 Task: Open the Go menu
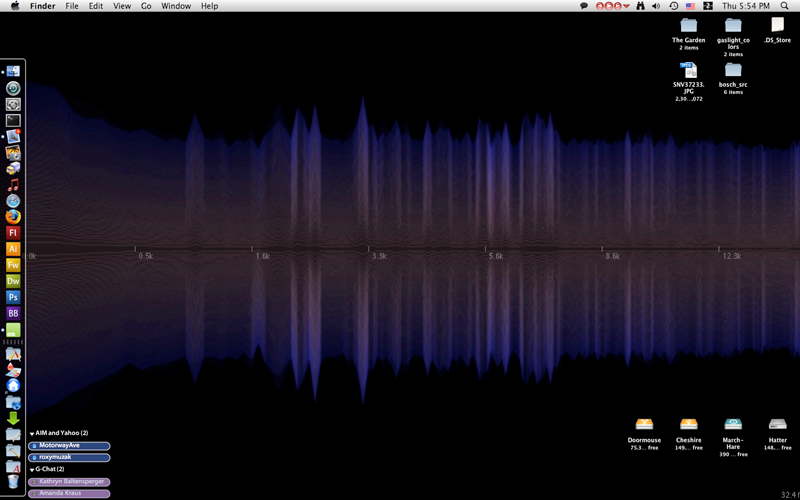[146, 6]
